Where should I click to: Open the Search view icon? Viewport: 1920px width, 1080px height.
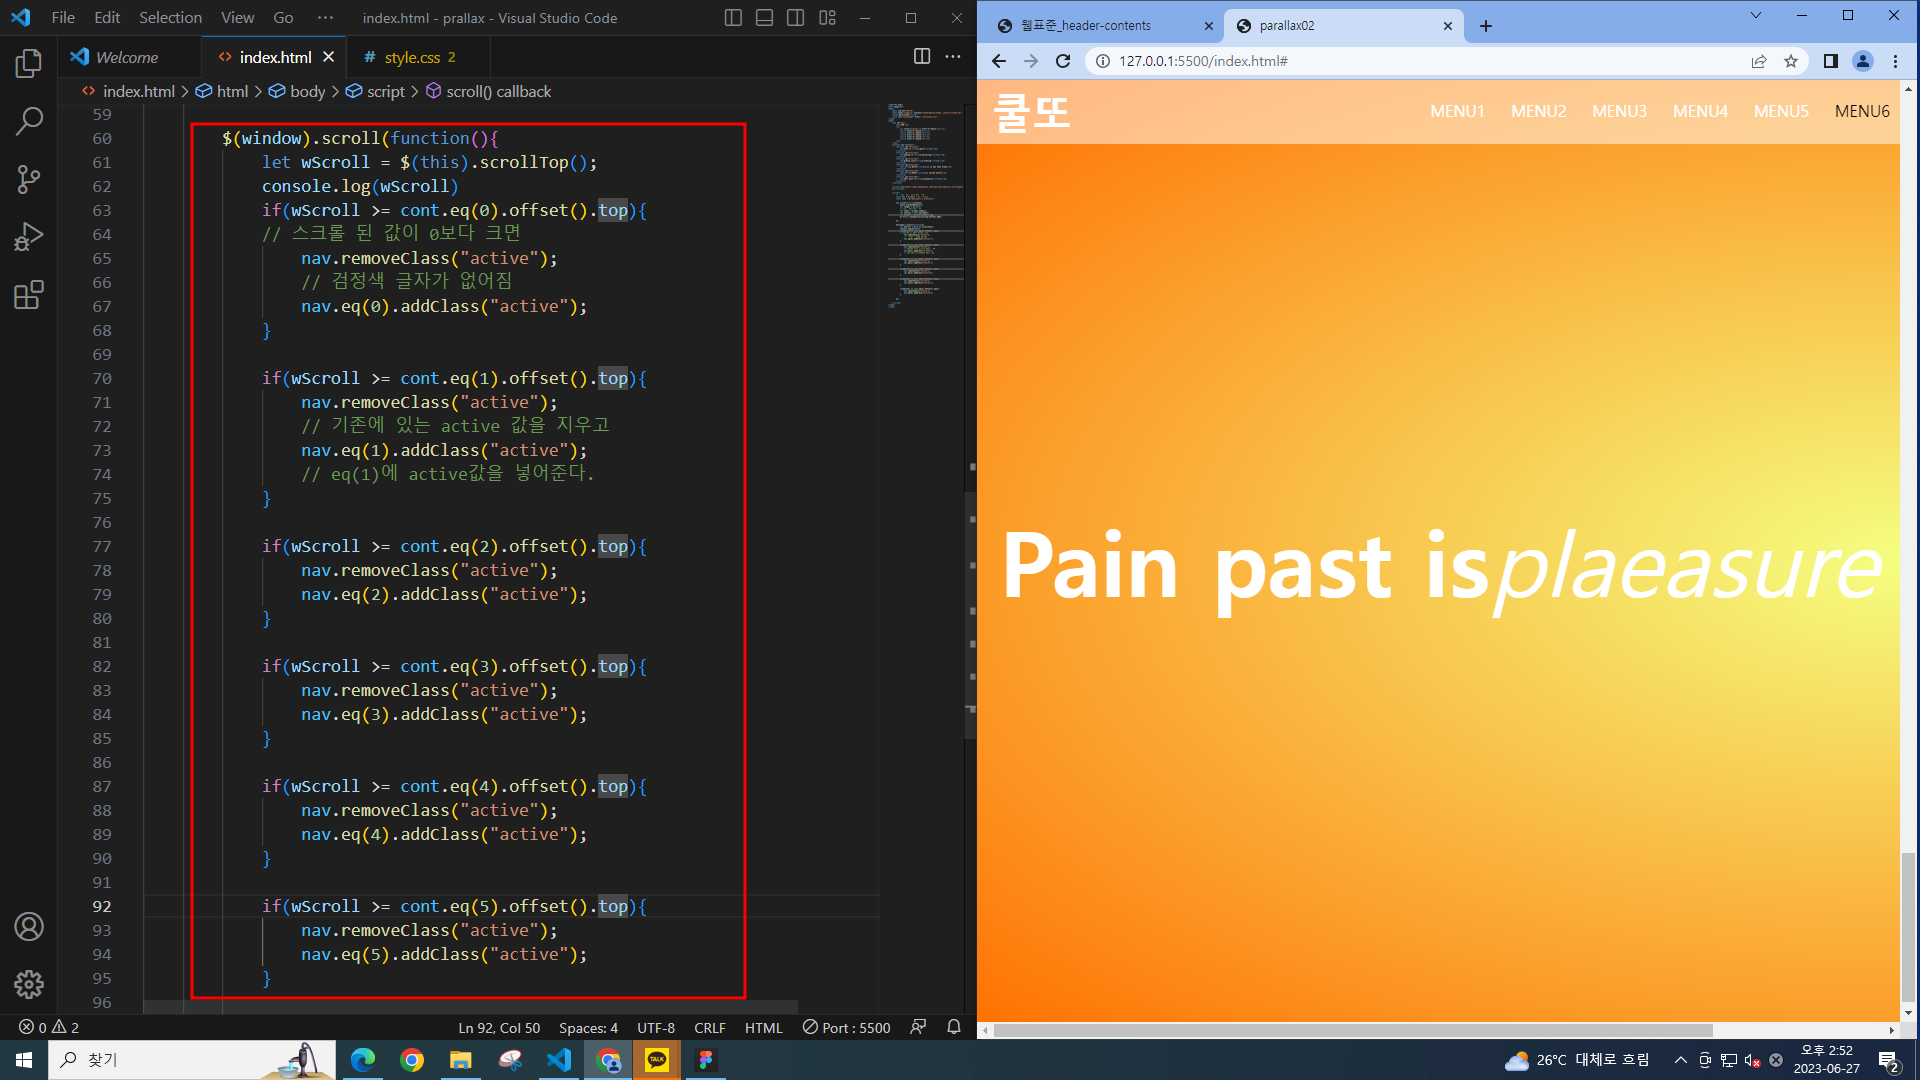(x=29, y=121)
